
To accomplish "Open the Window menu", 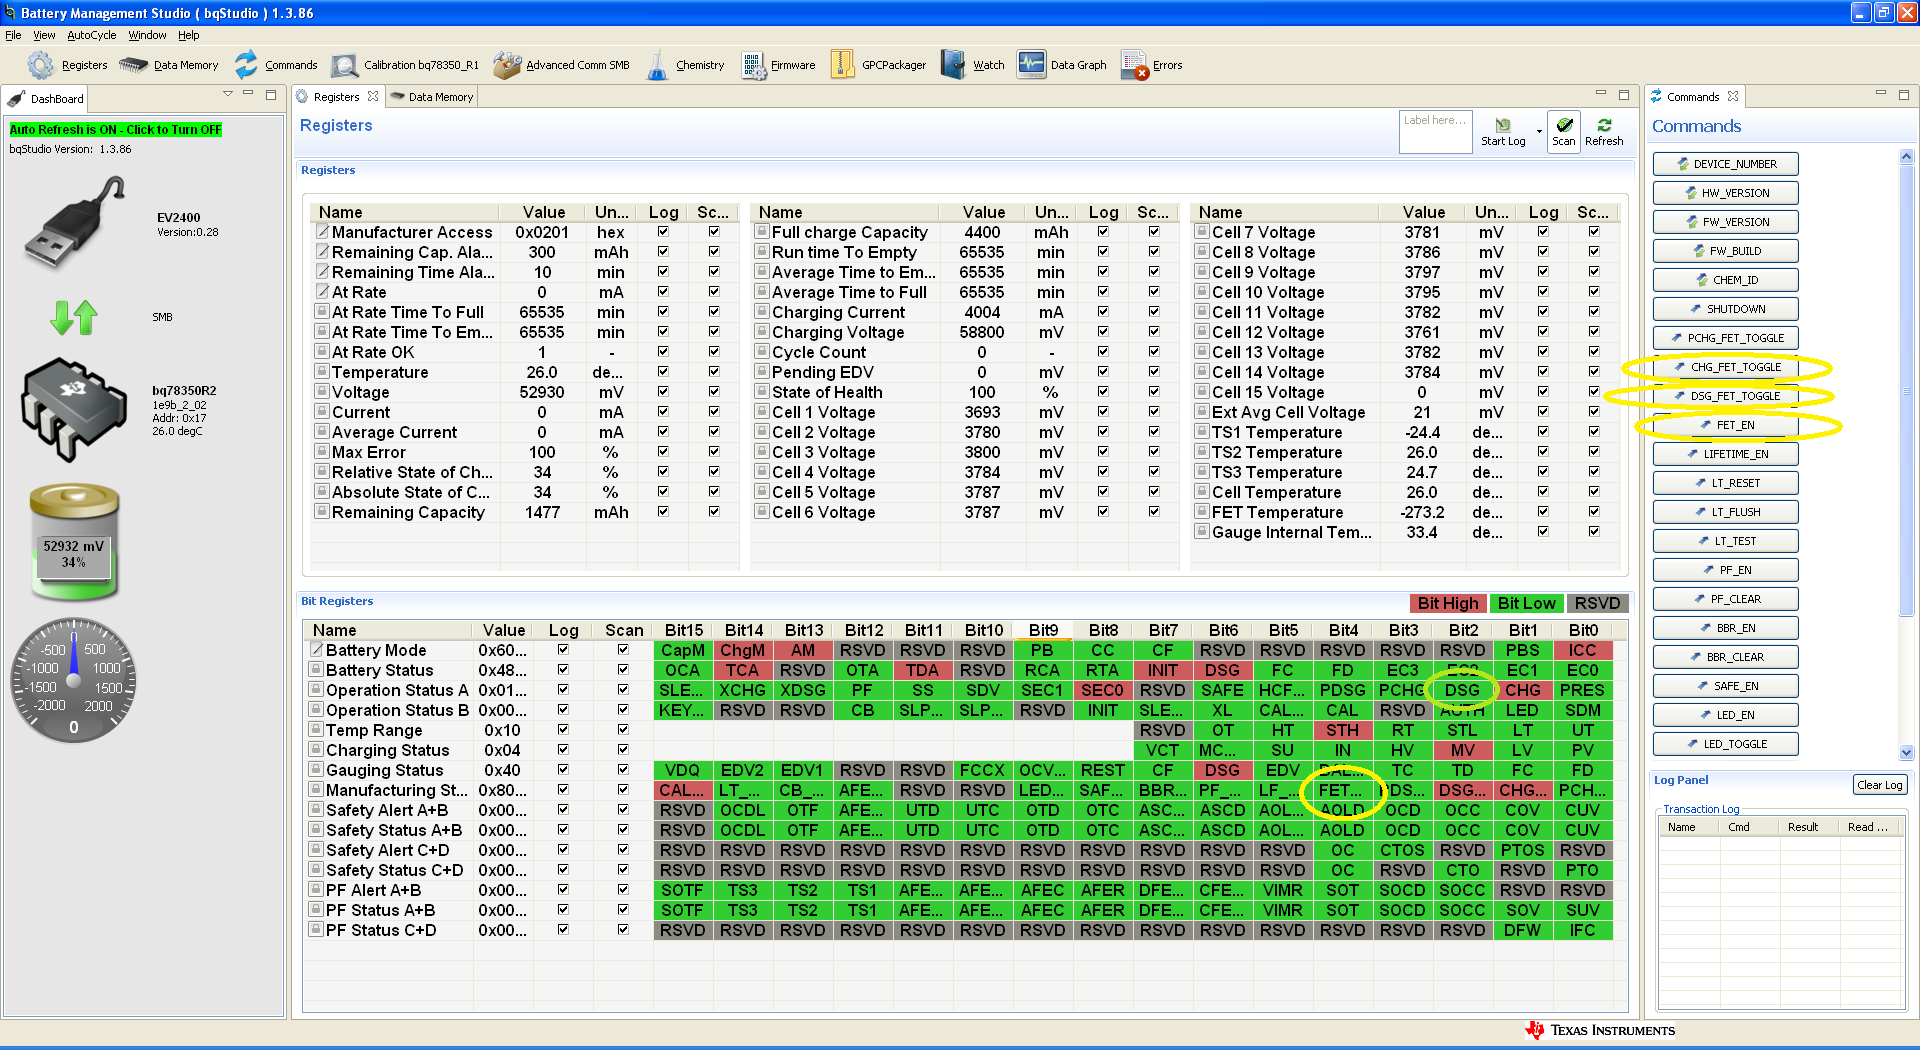I will (147, 35).
